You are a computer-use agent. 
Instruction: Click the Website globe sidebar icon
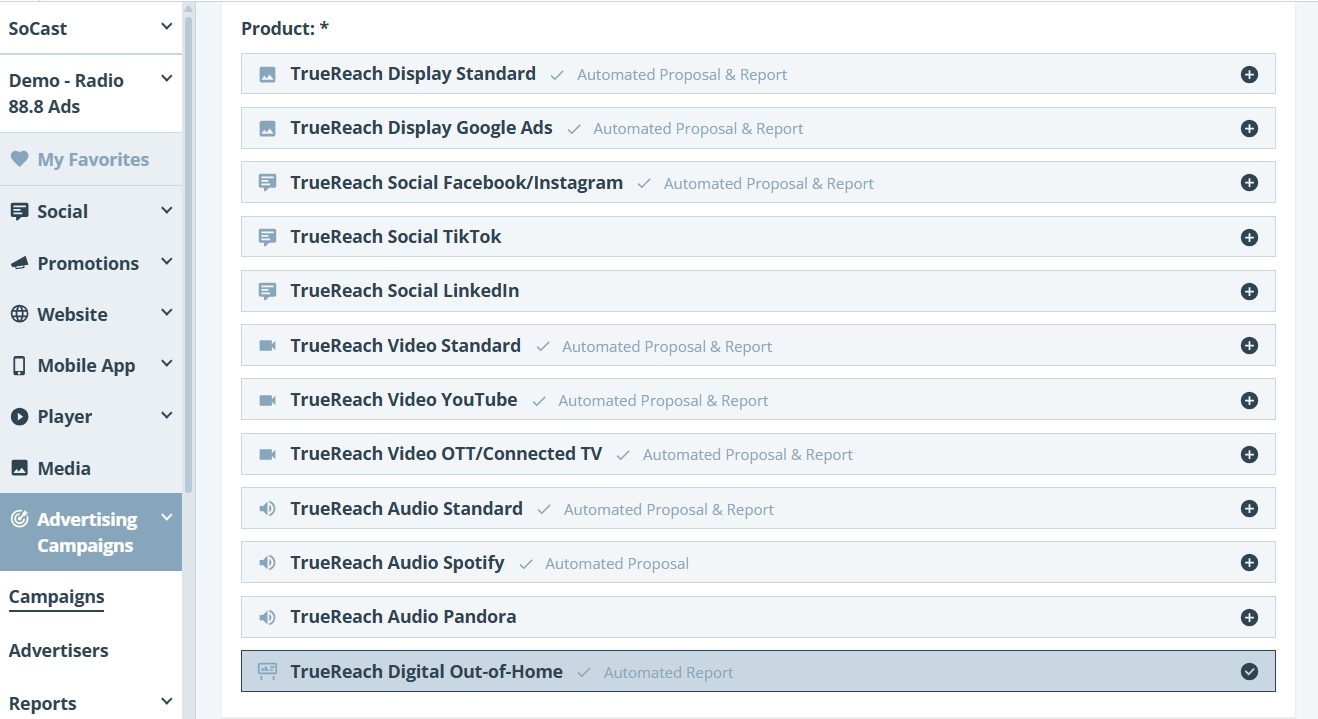(x=19, y=314)
